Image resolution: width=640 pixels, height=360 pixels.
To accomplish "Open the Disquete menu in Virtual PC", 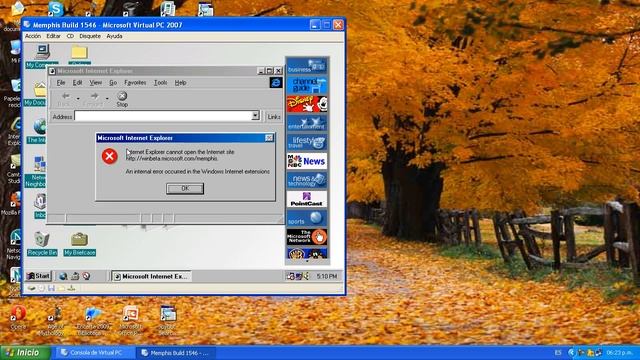I will click(90, 36).
